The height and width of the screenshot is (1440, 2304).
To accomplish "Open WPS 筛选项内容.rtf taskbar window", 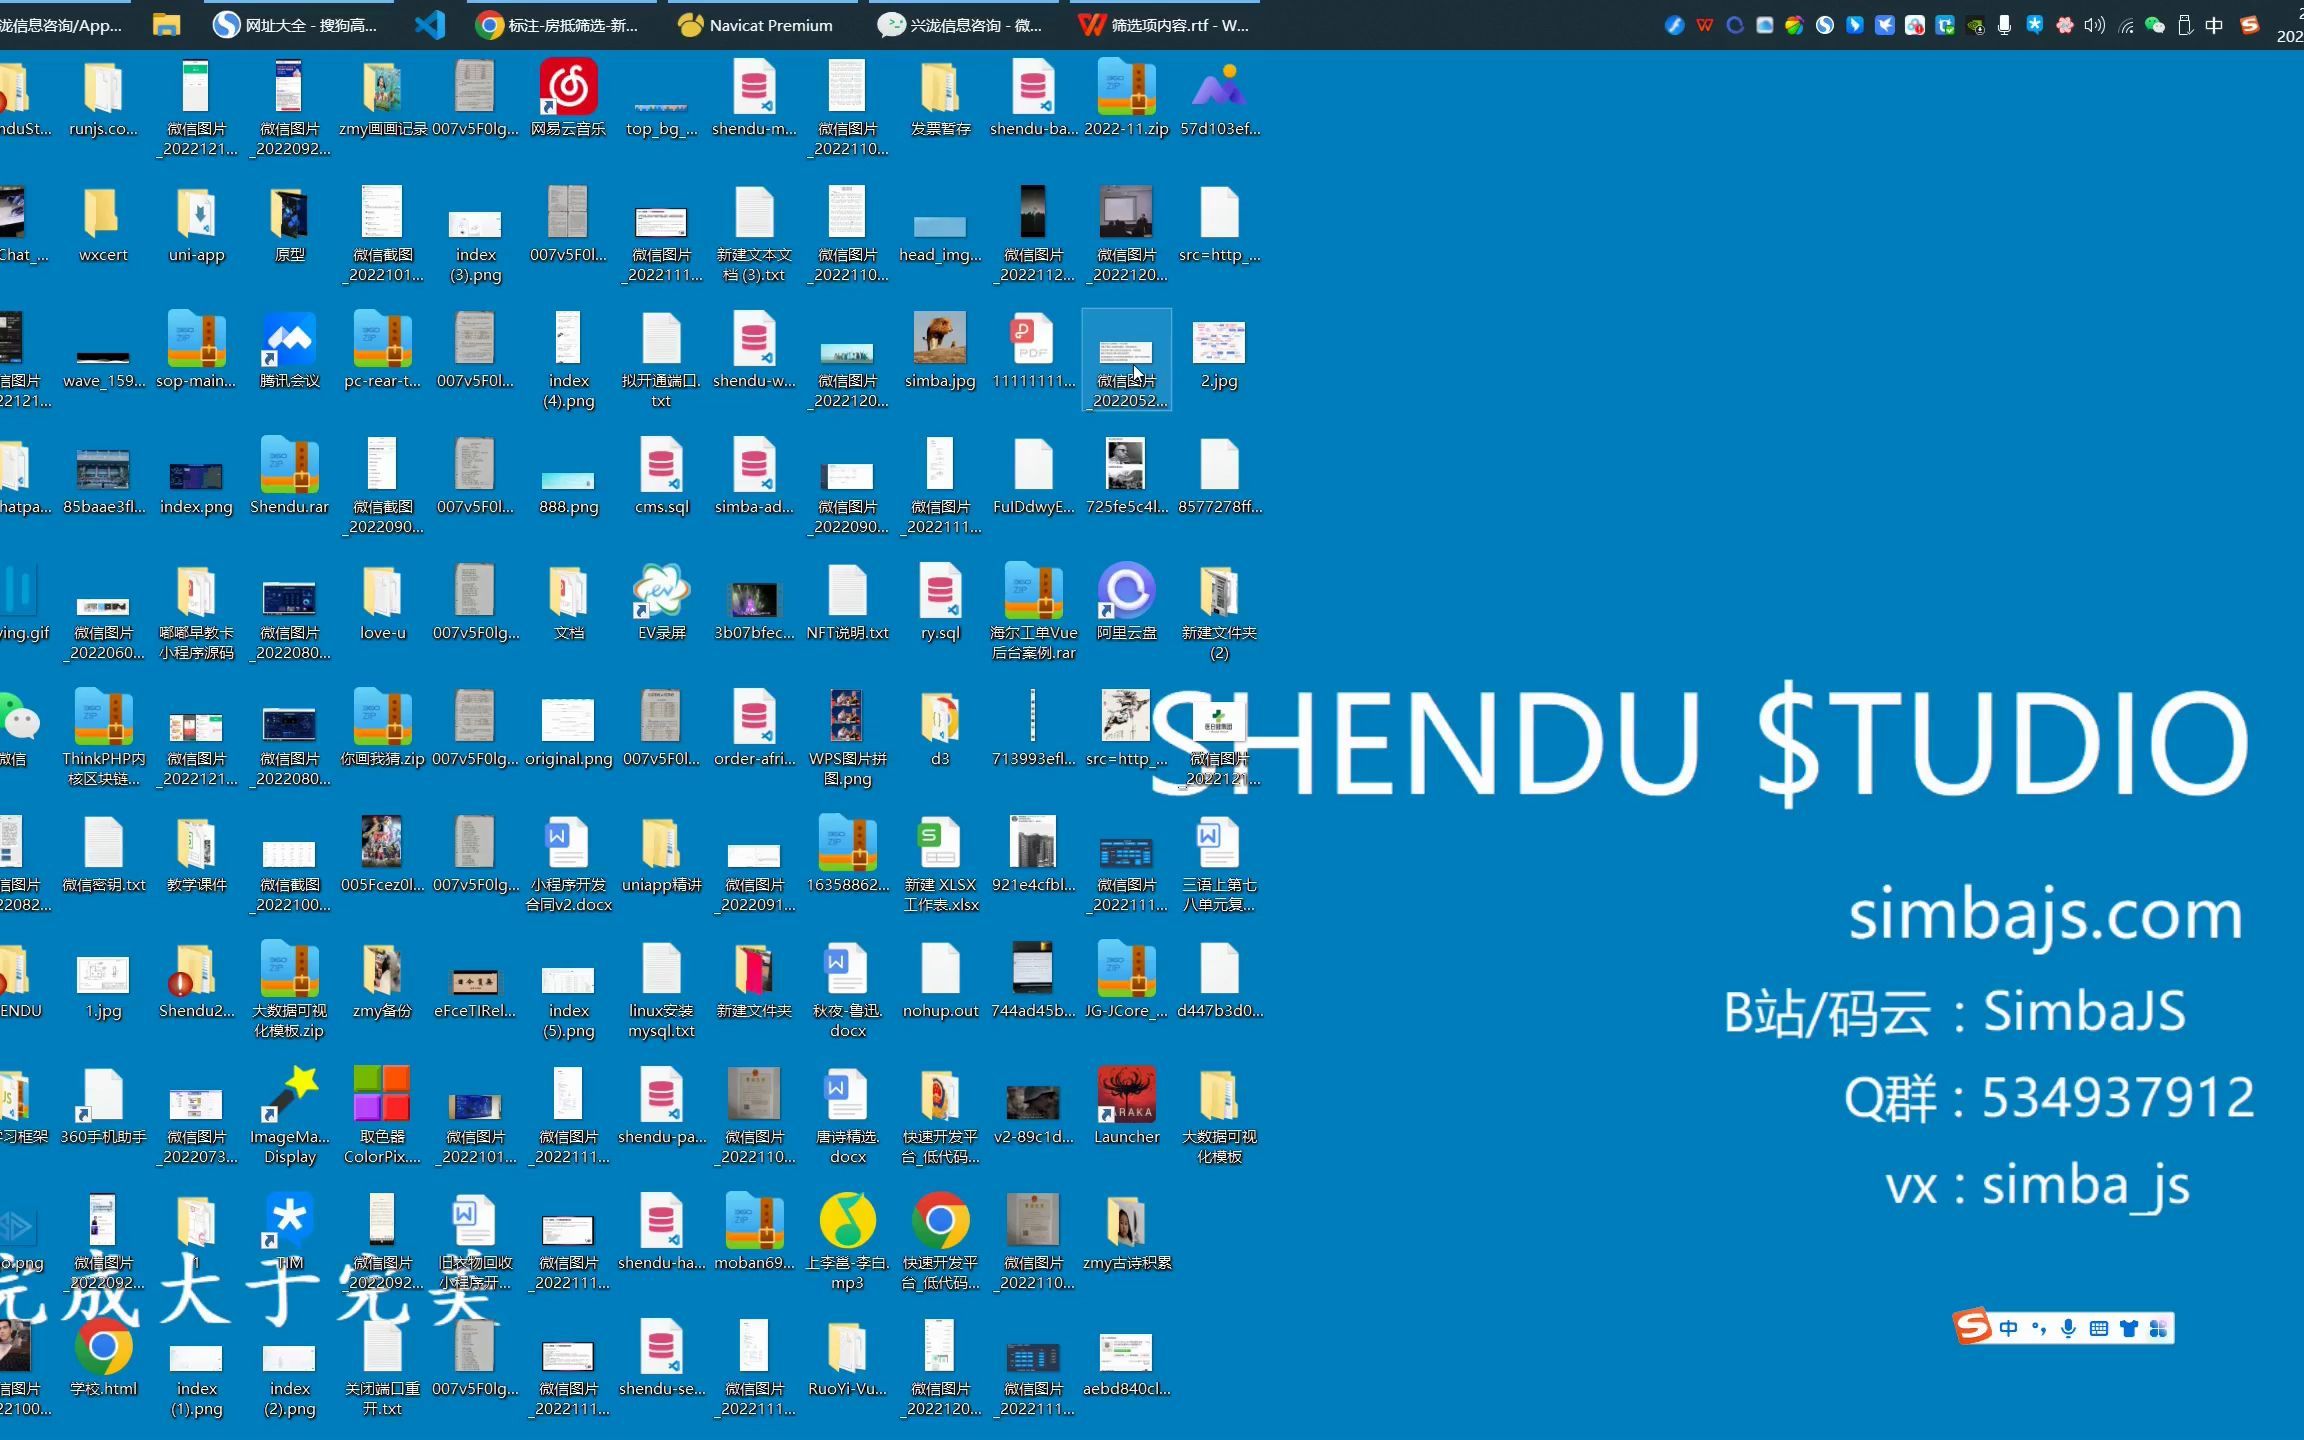I will tap(1164, 26).
